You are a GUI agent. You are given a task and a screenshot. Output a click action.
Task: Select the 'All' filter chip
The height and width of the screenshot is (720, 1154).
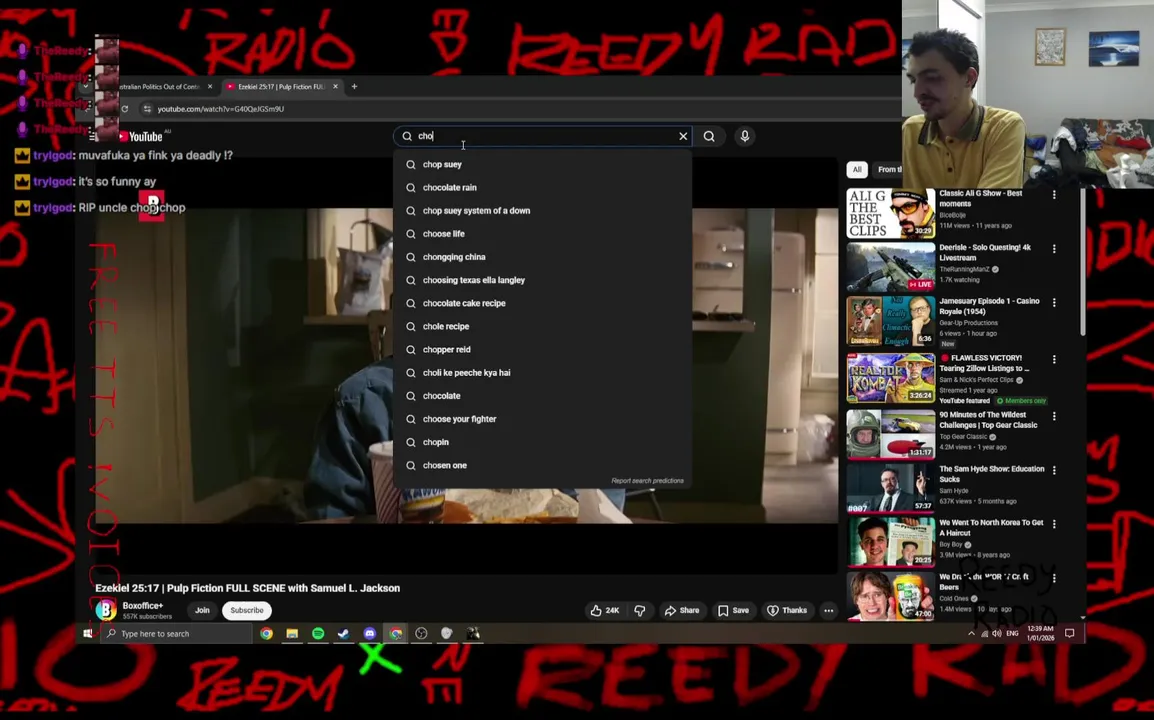pos(857,169)
